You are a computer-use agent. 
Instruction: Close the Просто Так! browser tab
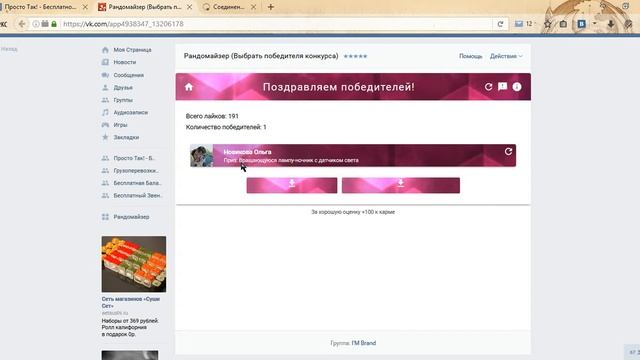[85, 7]
